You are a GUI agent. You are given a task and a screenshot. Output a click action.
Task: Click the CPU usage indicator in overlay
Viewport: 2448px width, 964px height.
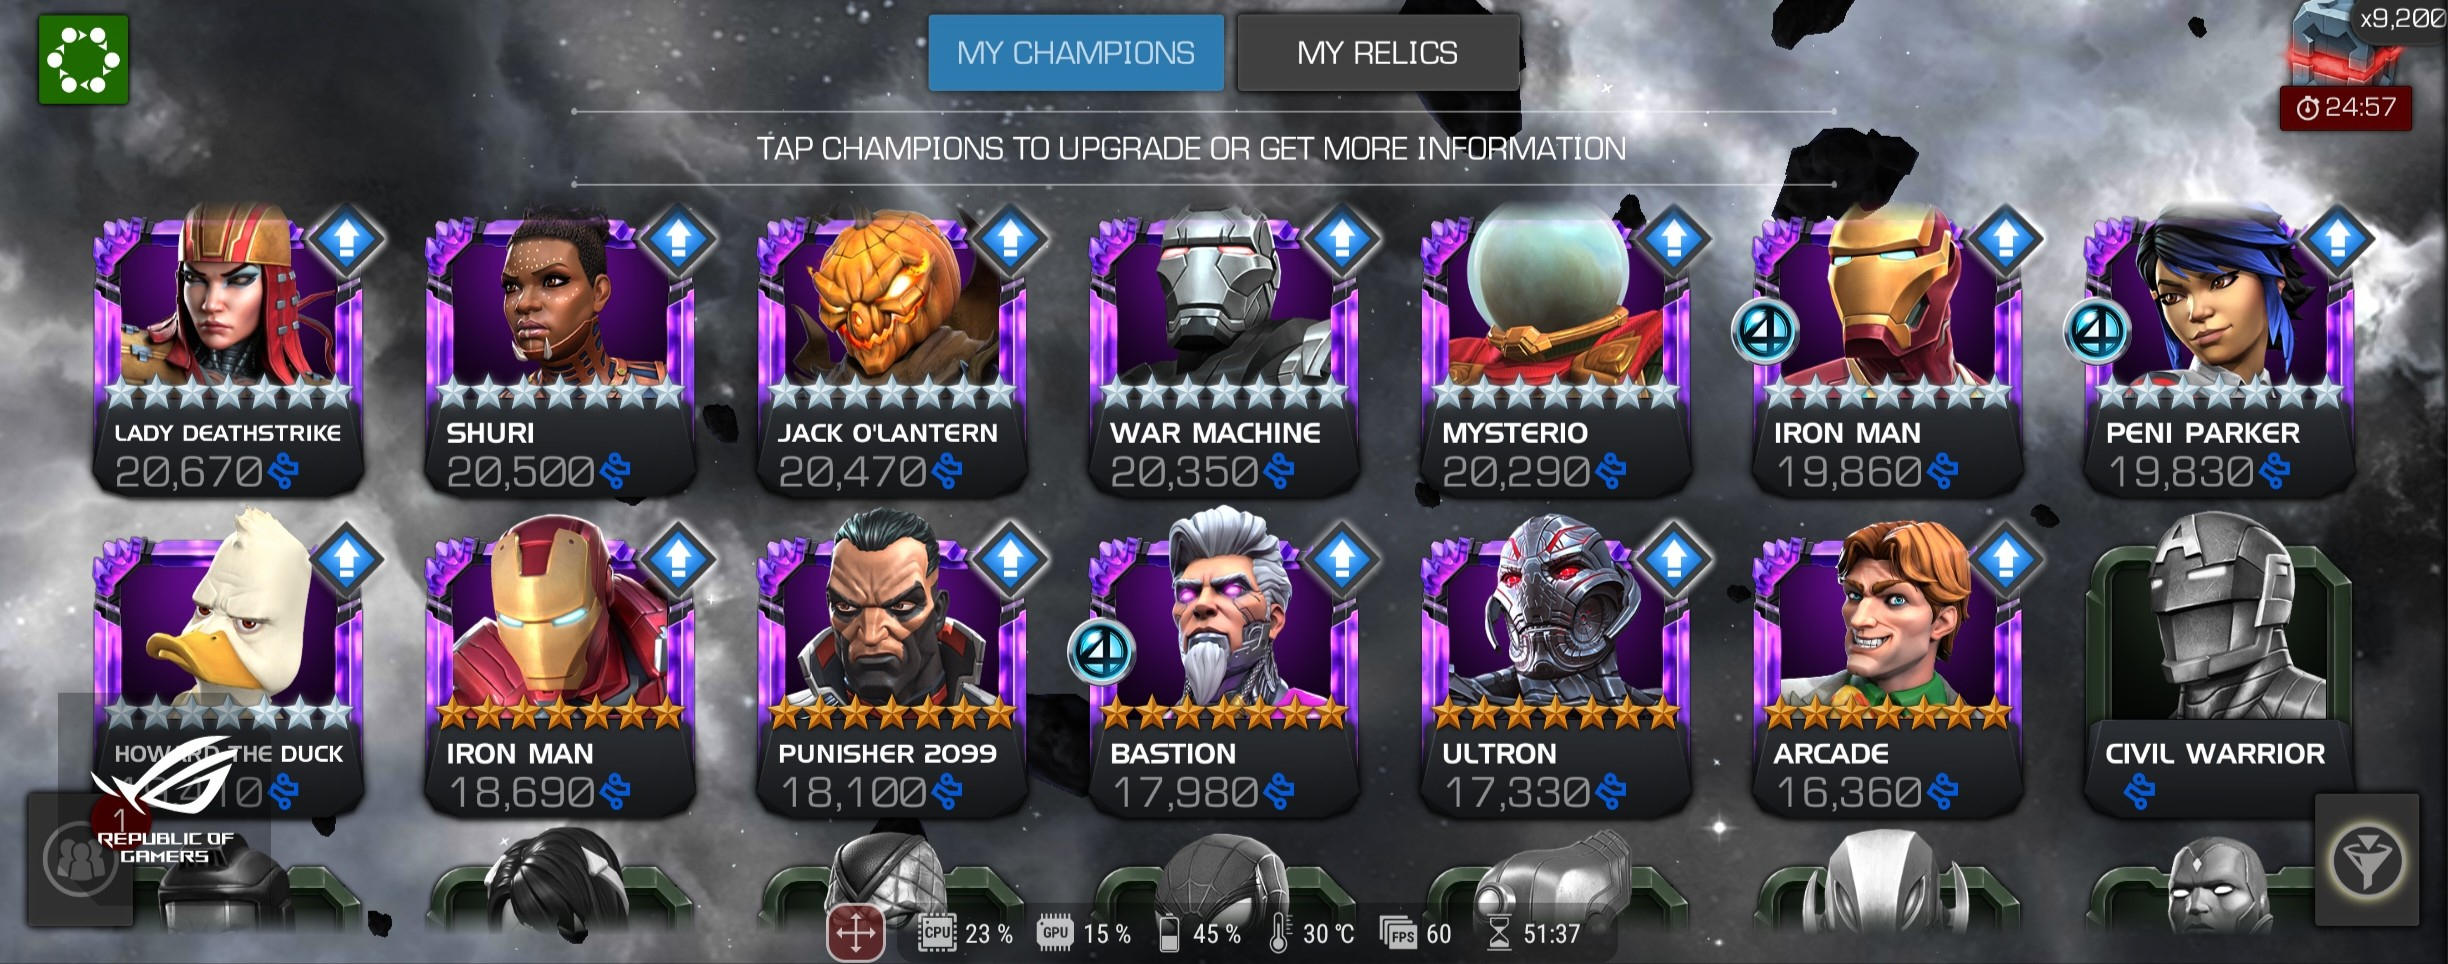pos(965,933)
